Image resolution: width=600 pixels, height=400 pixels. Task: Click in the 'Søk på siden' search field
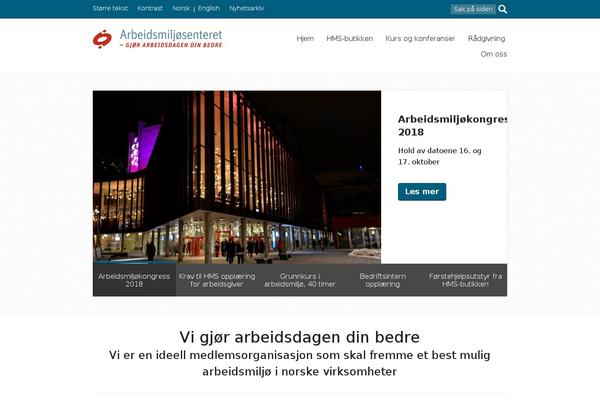click(x=473, y=9)
